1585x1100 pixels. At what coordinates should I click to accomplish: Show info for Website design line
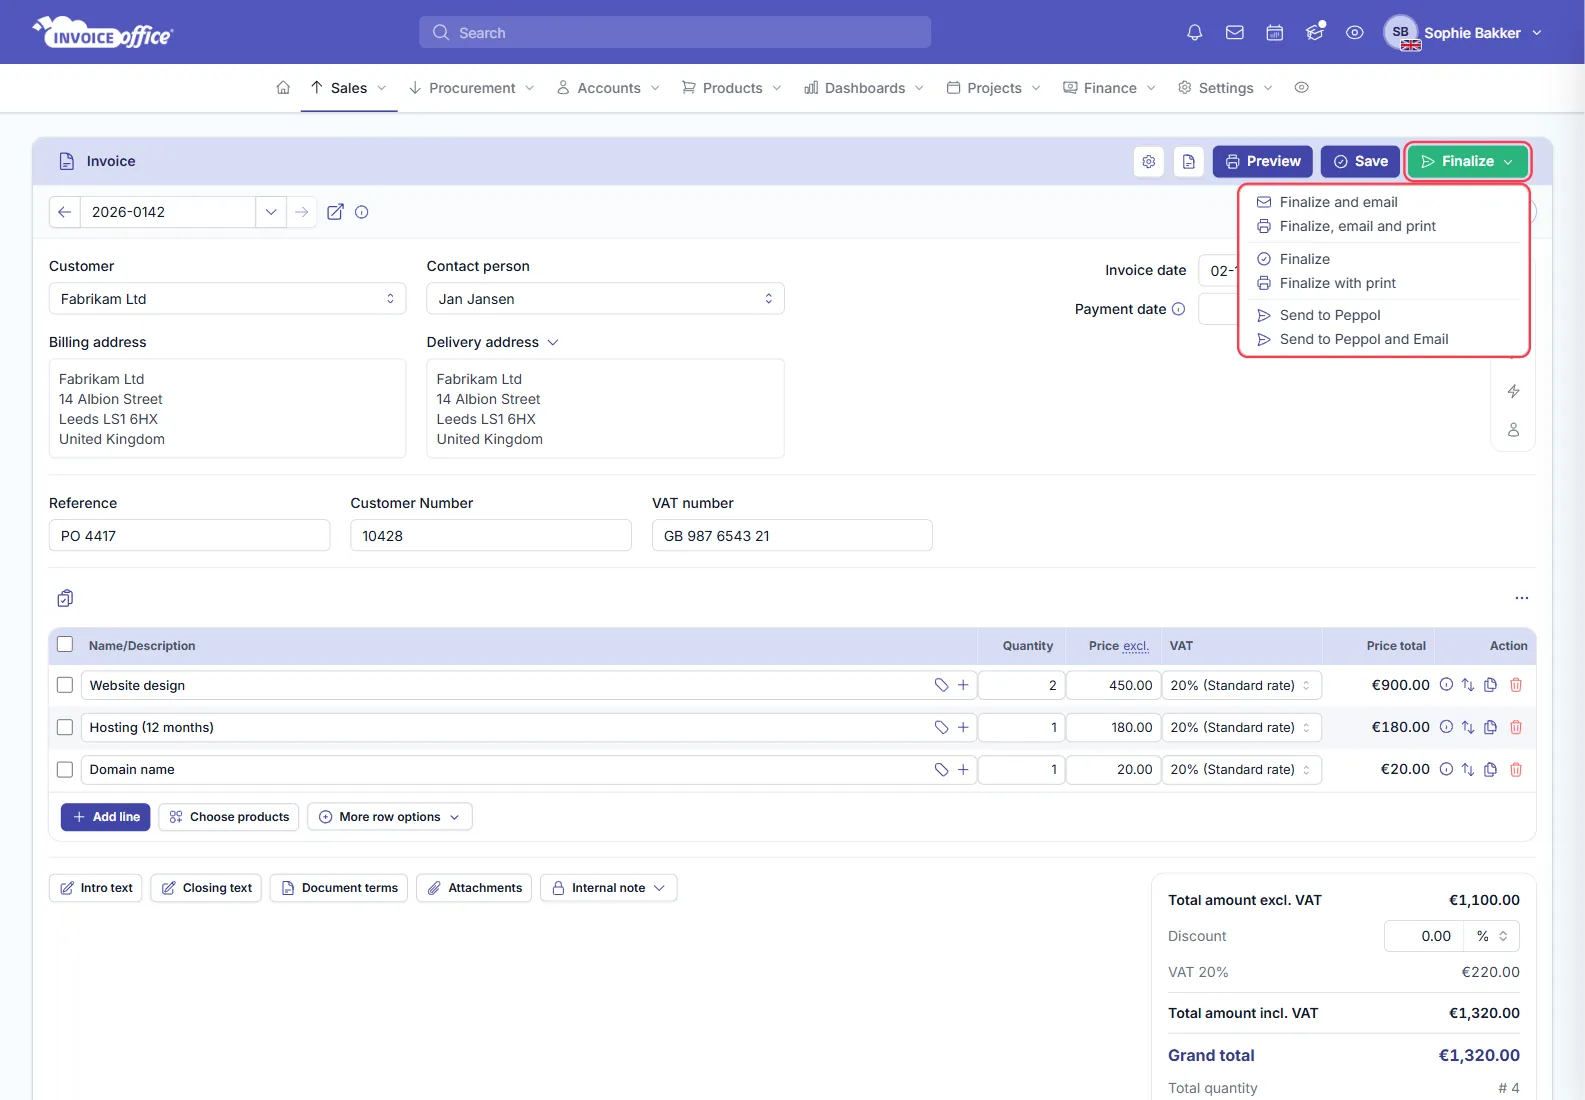pyautogui.click(x=1446, y=685)
